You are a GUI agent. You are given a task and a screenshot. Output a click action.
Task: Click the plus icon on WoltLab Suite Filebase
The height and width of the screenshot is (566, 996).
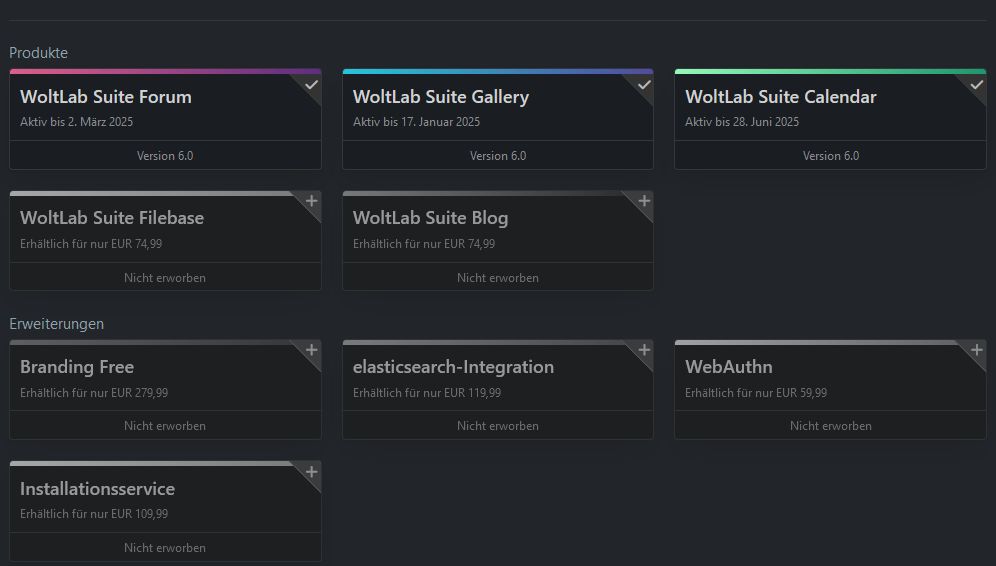click(311, 202)
